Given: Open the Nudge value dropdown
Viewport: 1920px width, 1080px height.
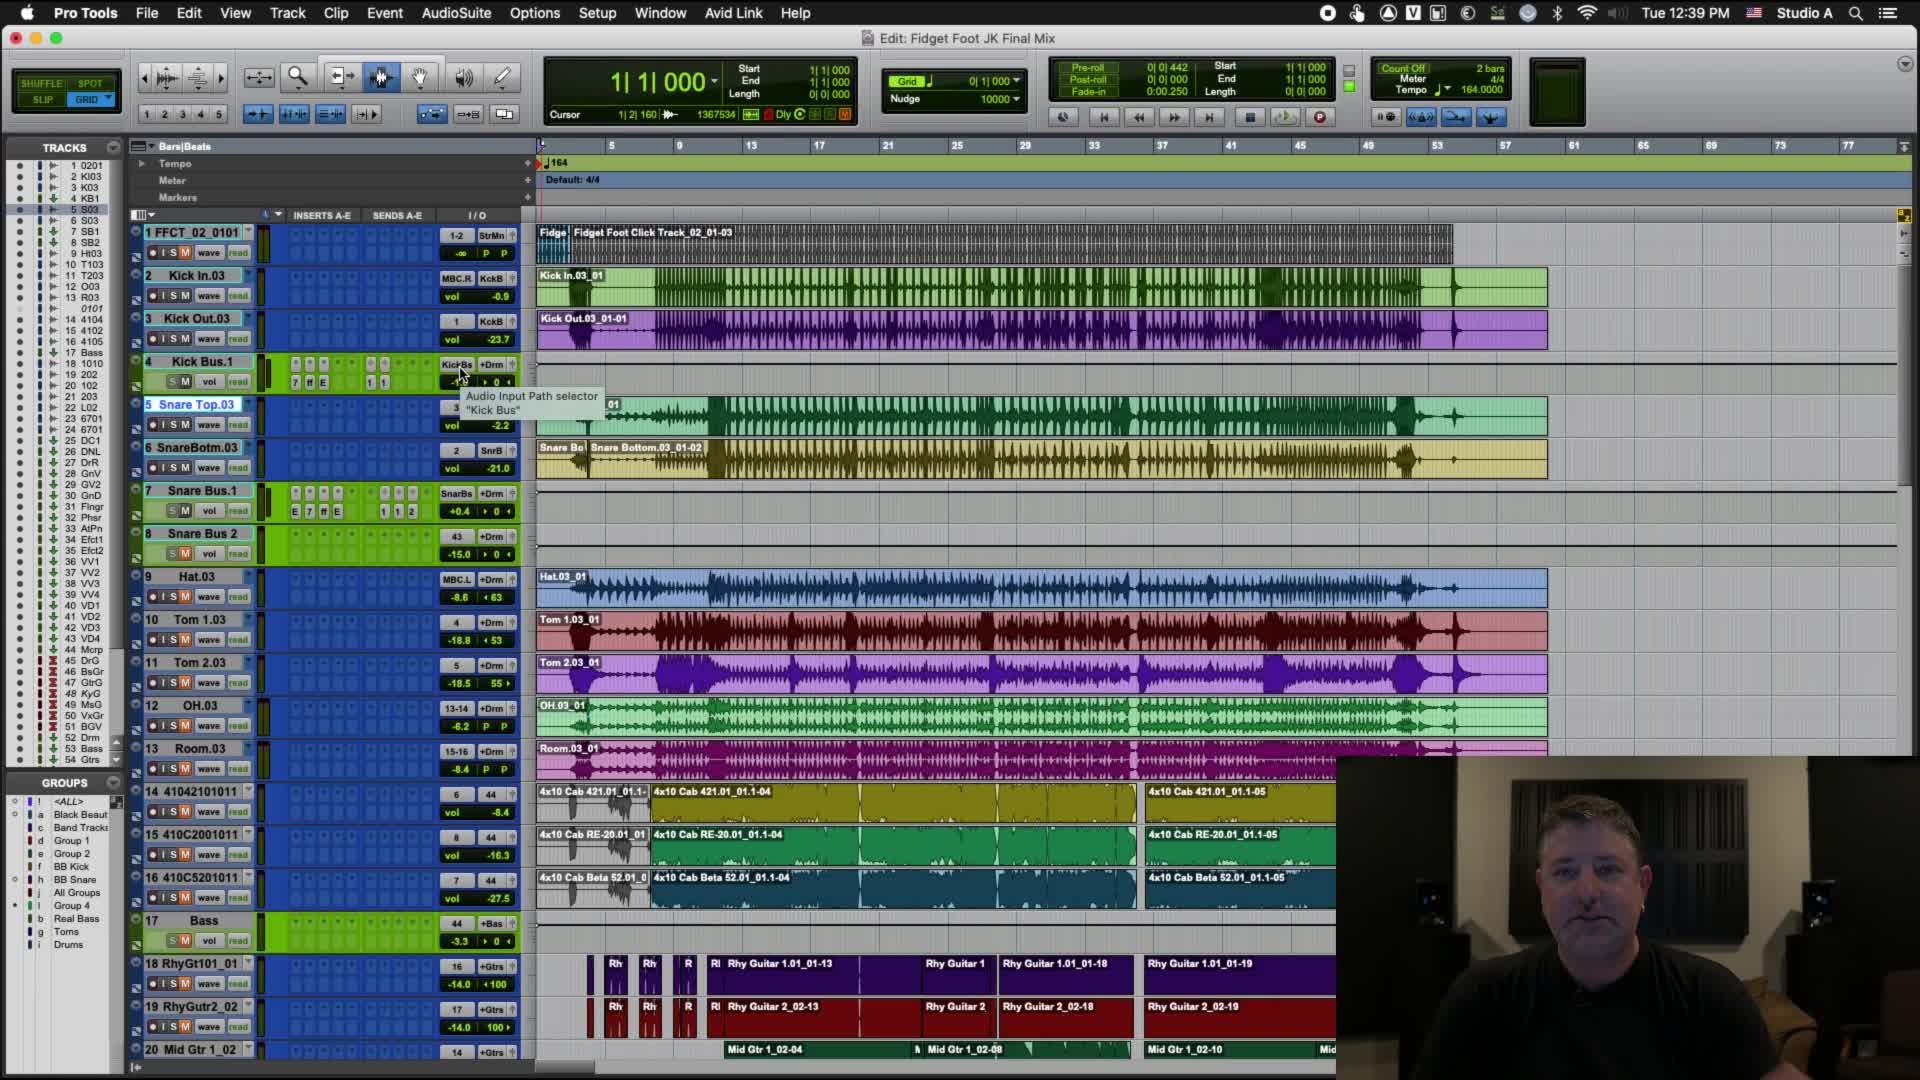Looking at the screenshot, I should coord(1017,99).
